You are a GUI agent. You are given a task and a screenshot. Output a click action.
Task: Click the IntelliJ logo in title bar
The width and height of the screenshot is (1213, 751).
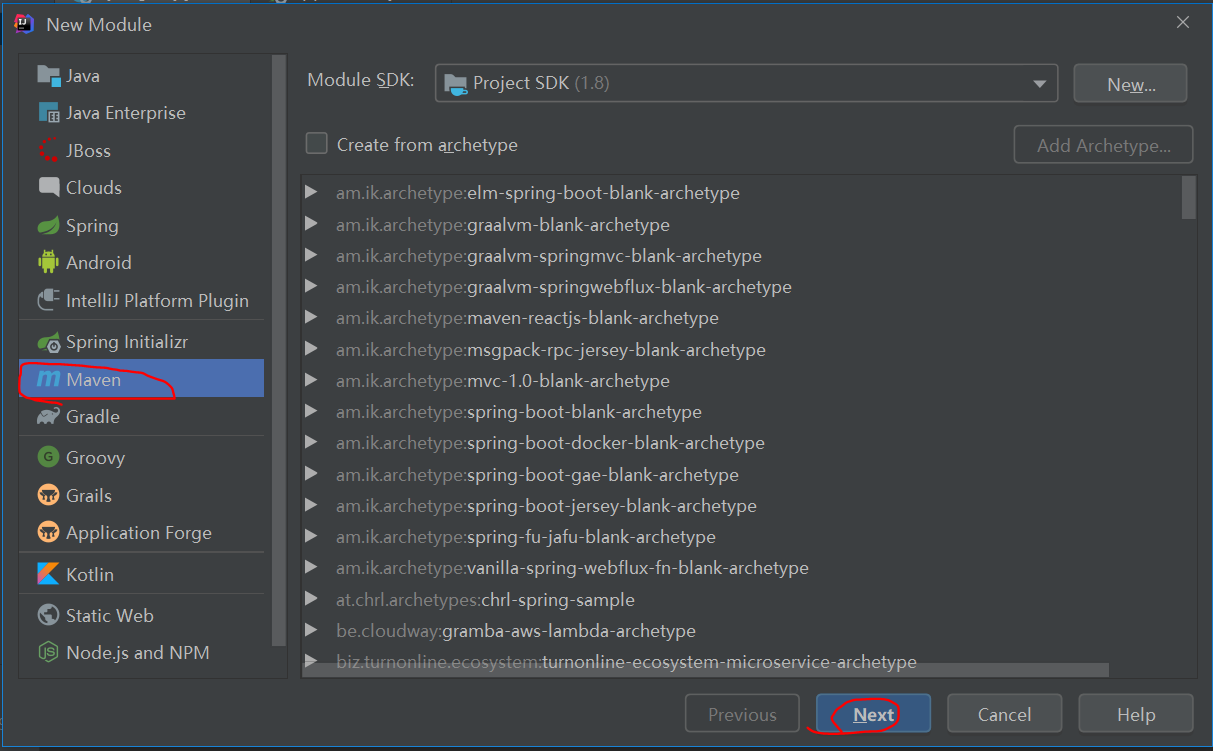[x=25, y=24]
